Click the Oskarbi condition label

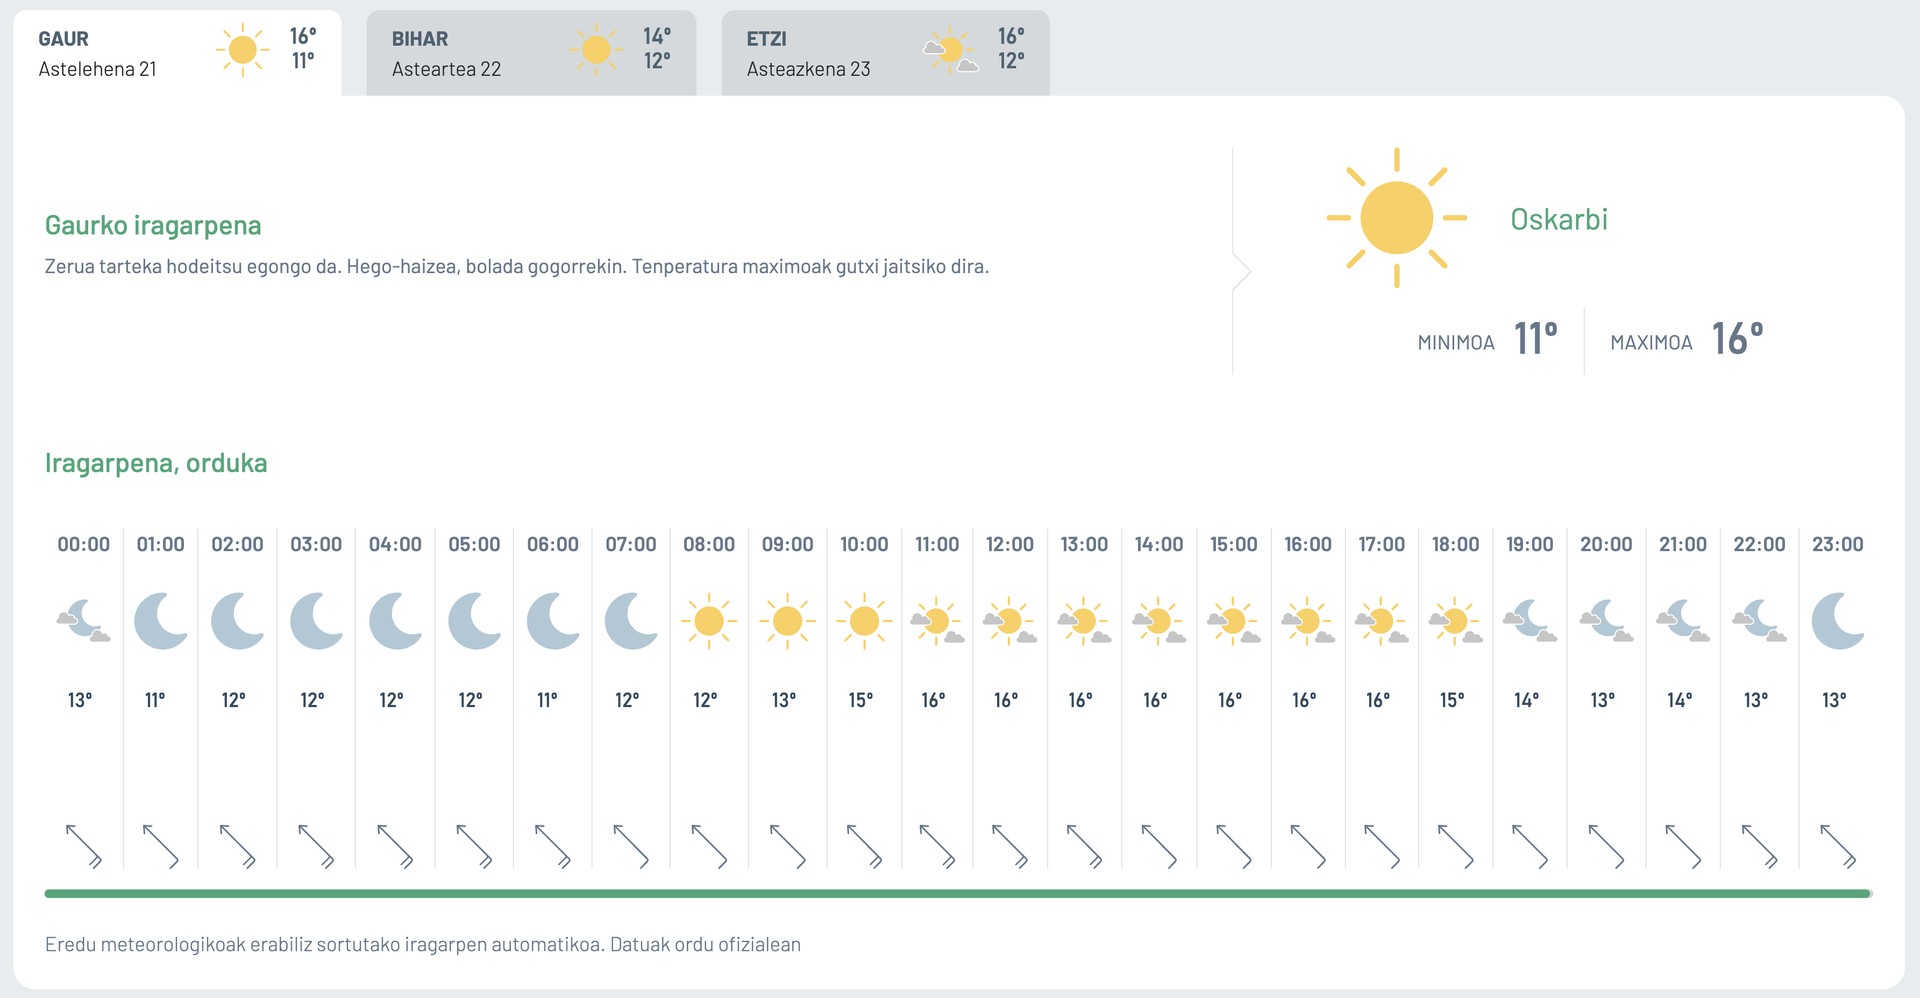1559,219
